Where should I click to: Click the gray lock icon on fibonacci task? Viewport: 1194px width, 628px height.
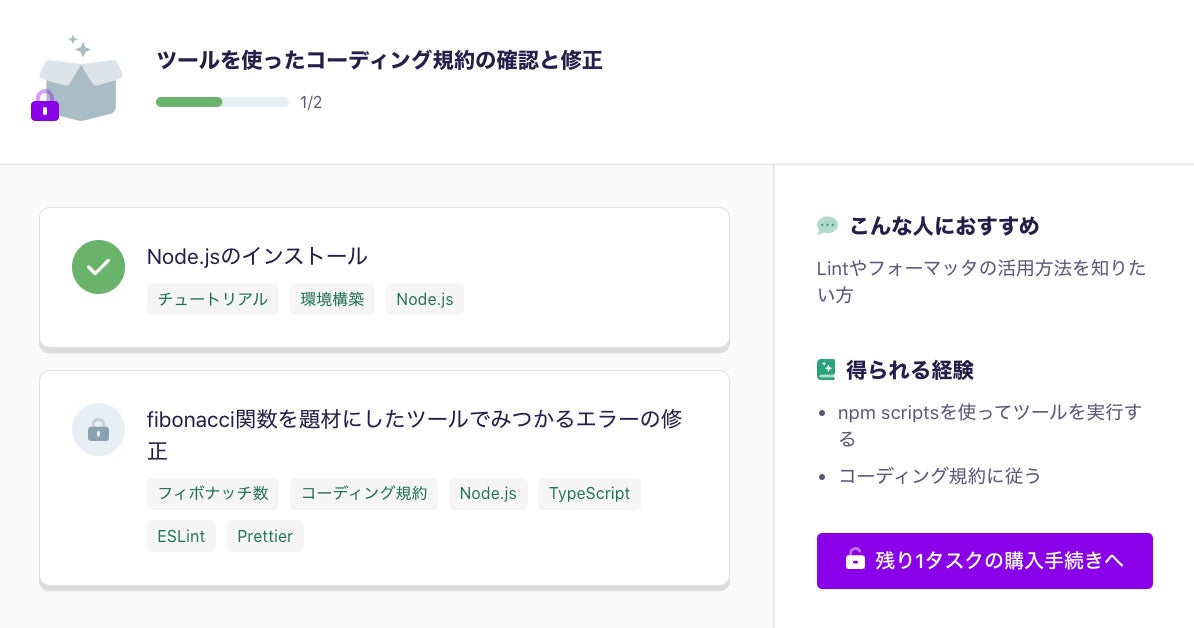tap(98, 430)
